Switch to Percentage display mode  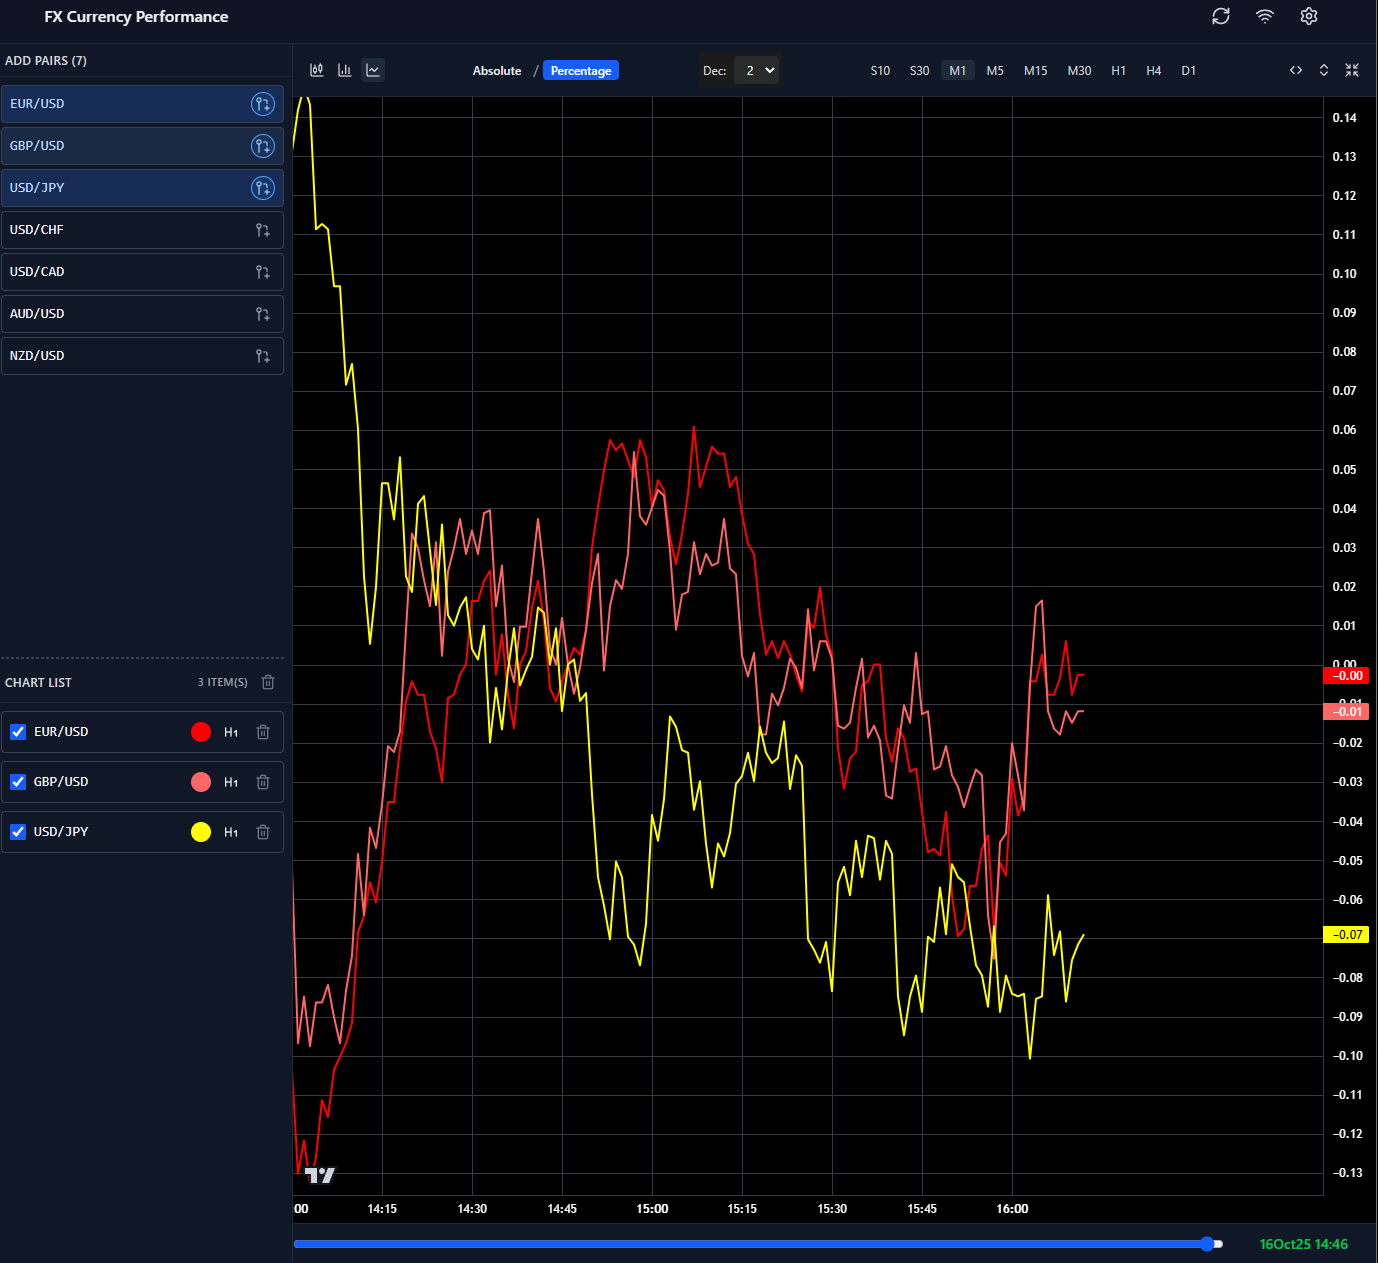pyautogui.click(x=581, y=71)
